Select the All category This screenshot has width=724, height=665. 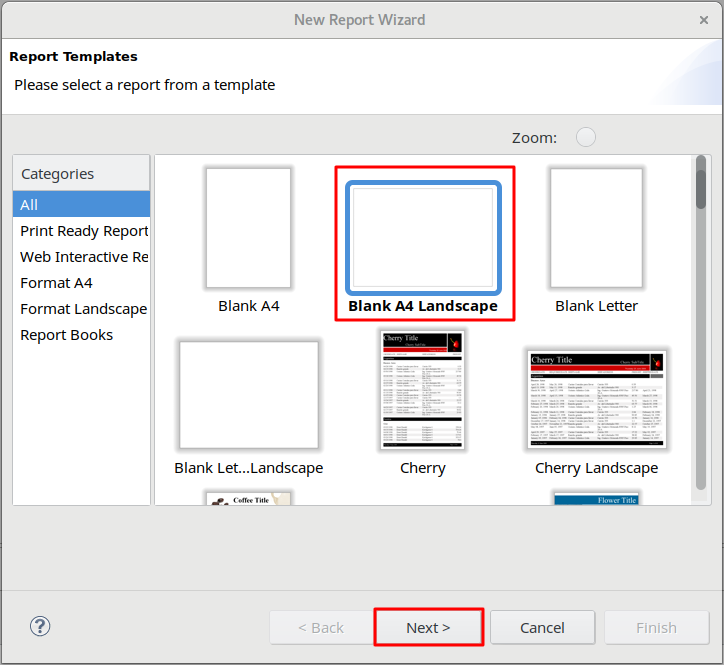tap(82, 204)
